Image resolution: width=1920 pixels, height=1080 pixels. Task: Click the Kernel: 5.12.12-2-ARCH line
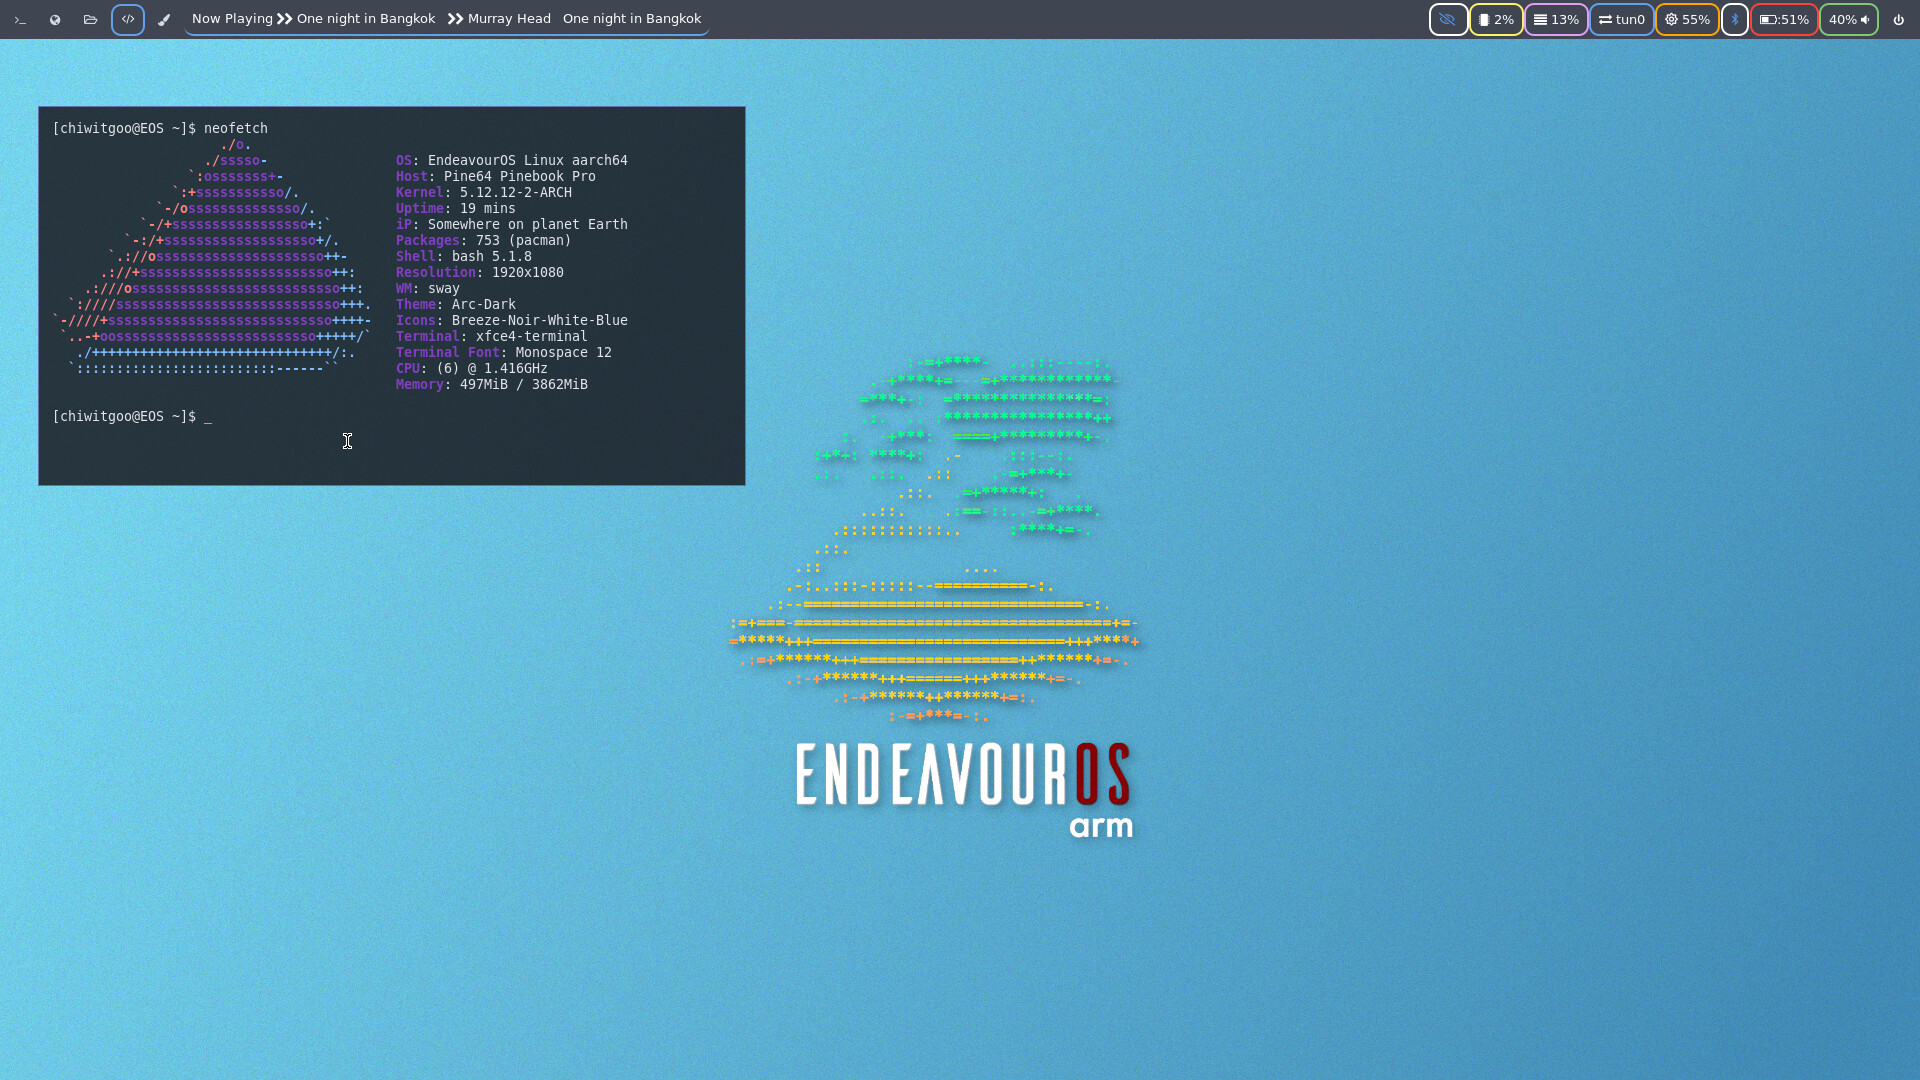484,192
